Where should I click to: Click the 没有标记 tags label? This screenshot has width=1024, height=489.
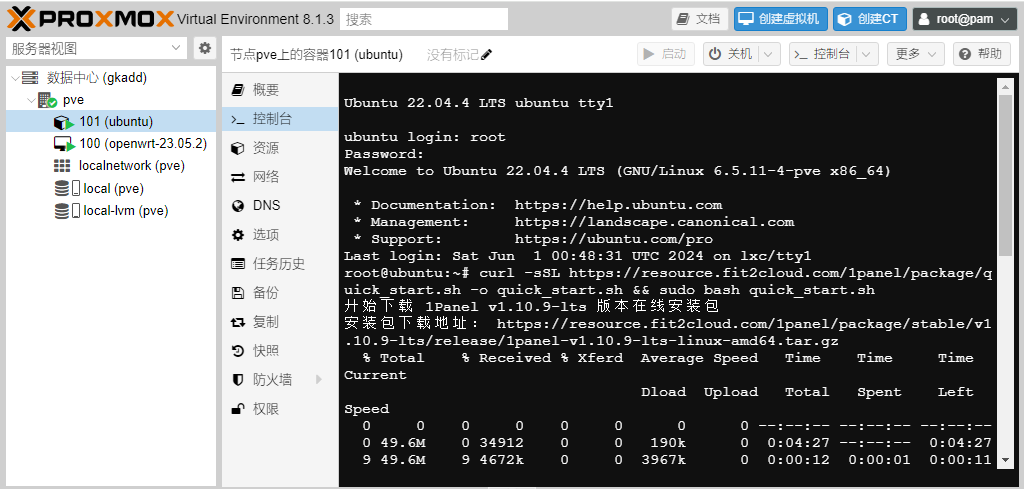click(x=453, y=55)
